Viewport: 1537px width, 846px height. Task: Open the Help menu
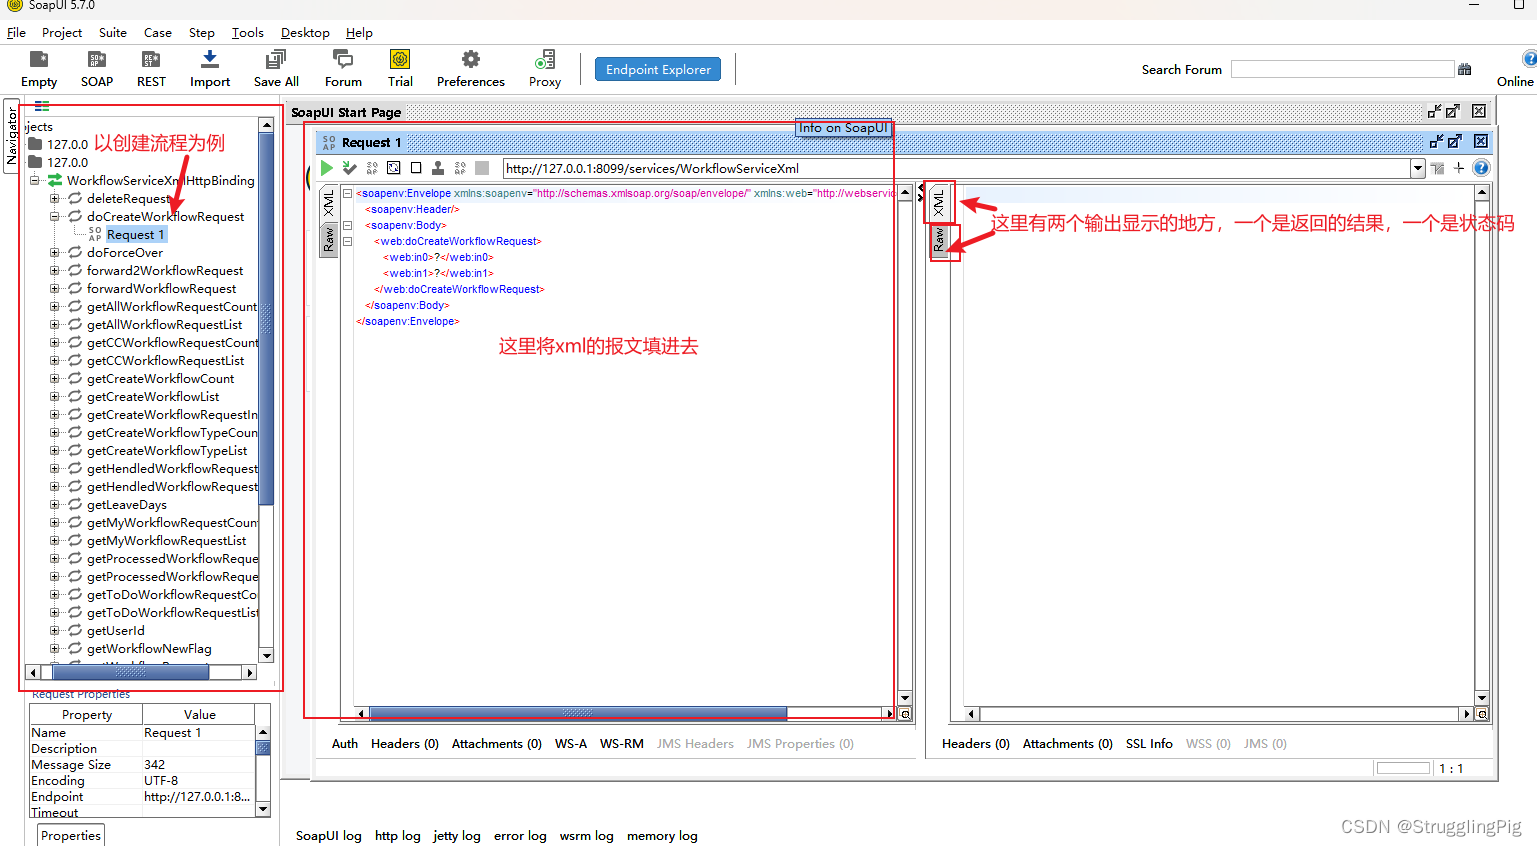[x=359, y=32]
